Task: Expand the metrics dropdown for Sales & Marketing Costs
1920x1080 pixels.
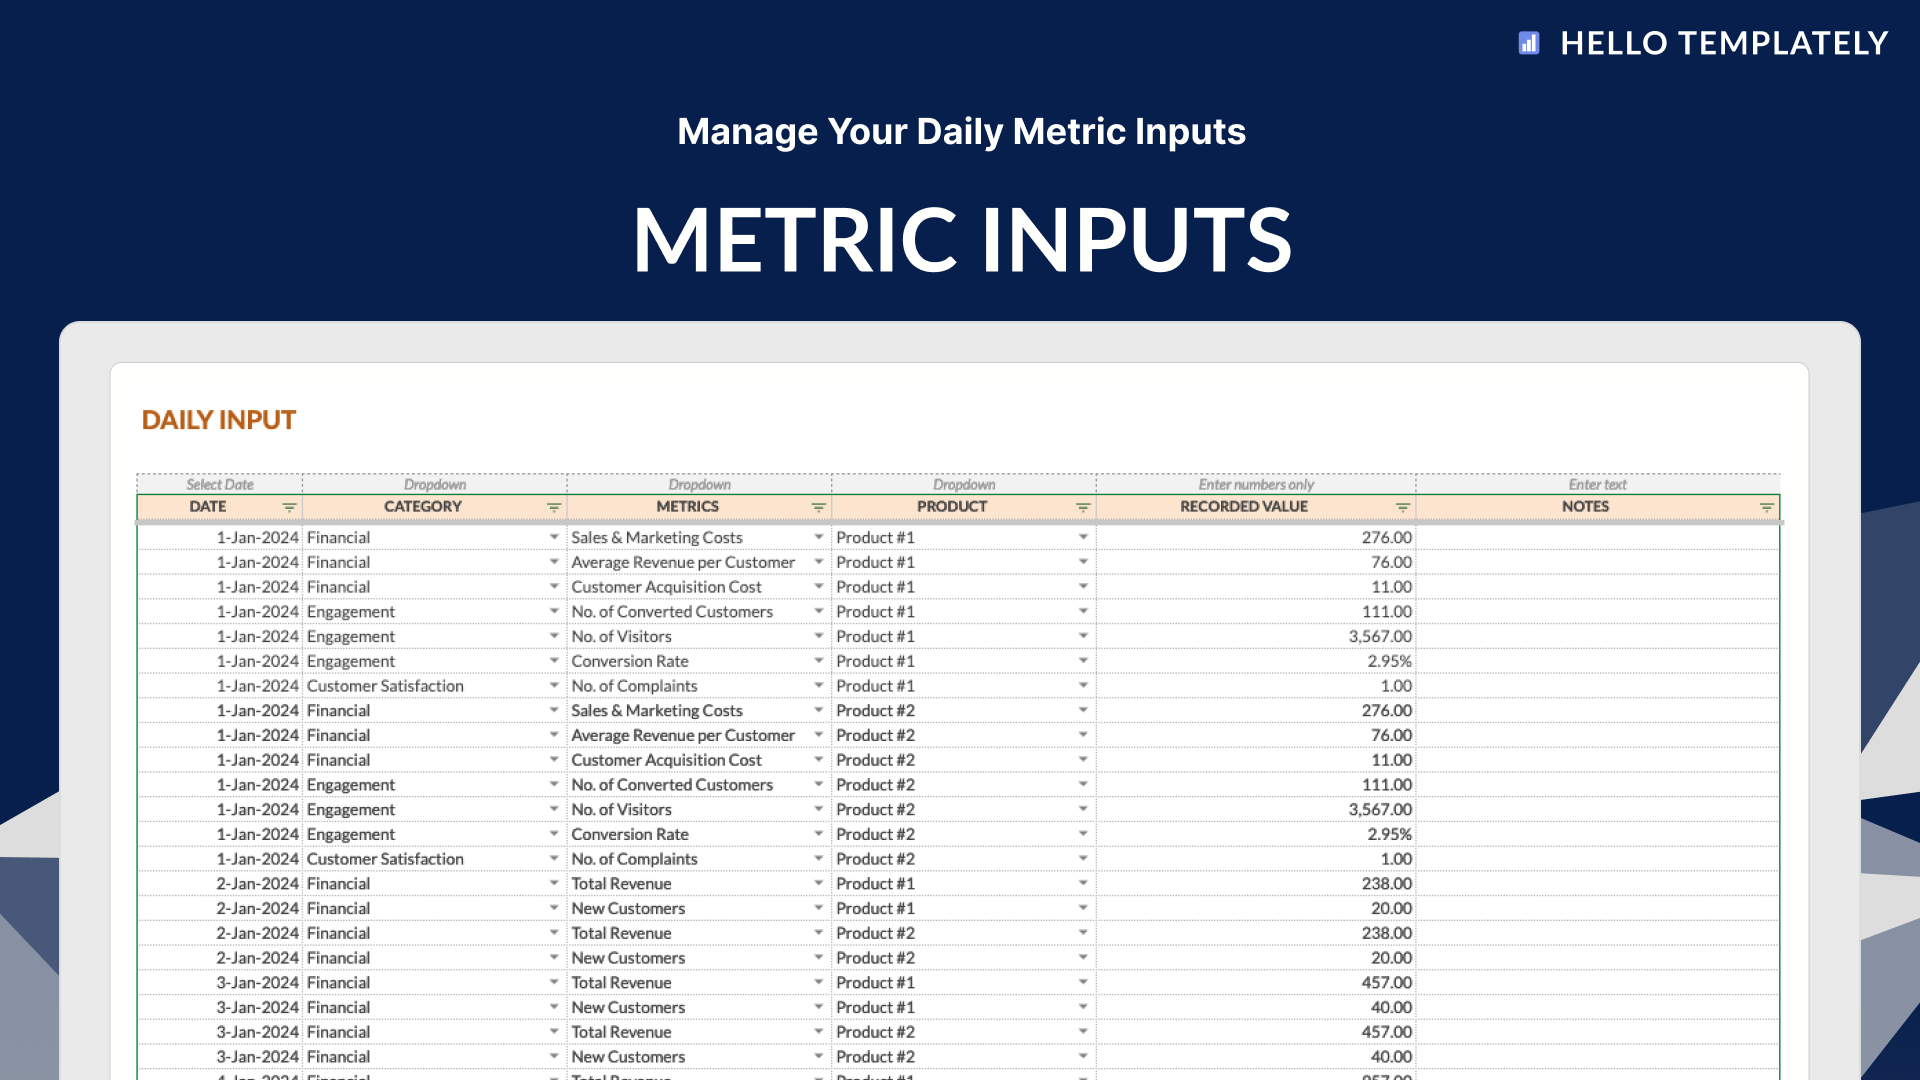Action: (819, 537)
